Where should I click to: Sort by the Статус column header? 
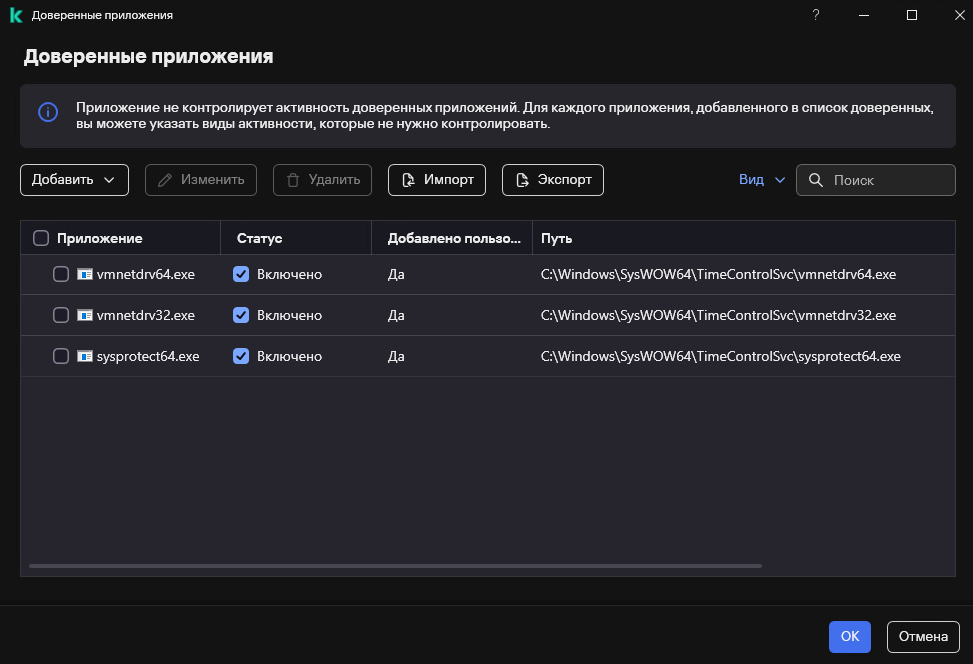260,238
